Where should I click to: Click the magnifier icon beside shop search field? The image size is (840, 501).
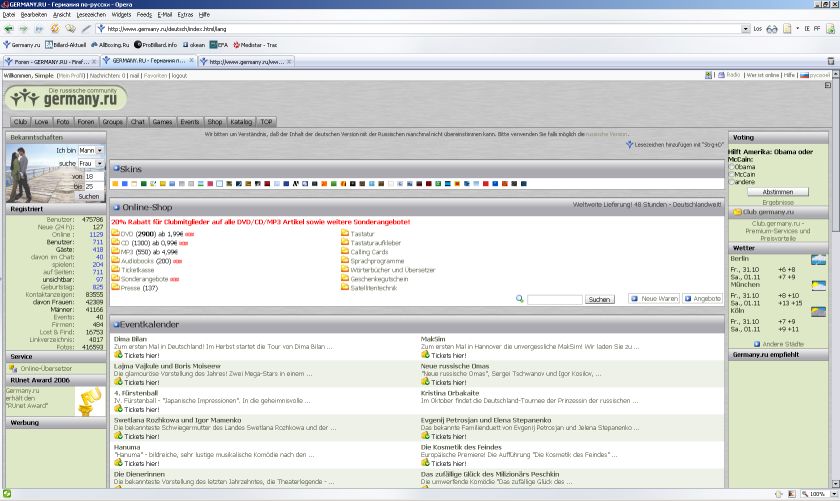(519, 299)
